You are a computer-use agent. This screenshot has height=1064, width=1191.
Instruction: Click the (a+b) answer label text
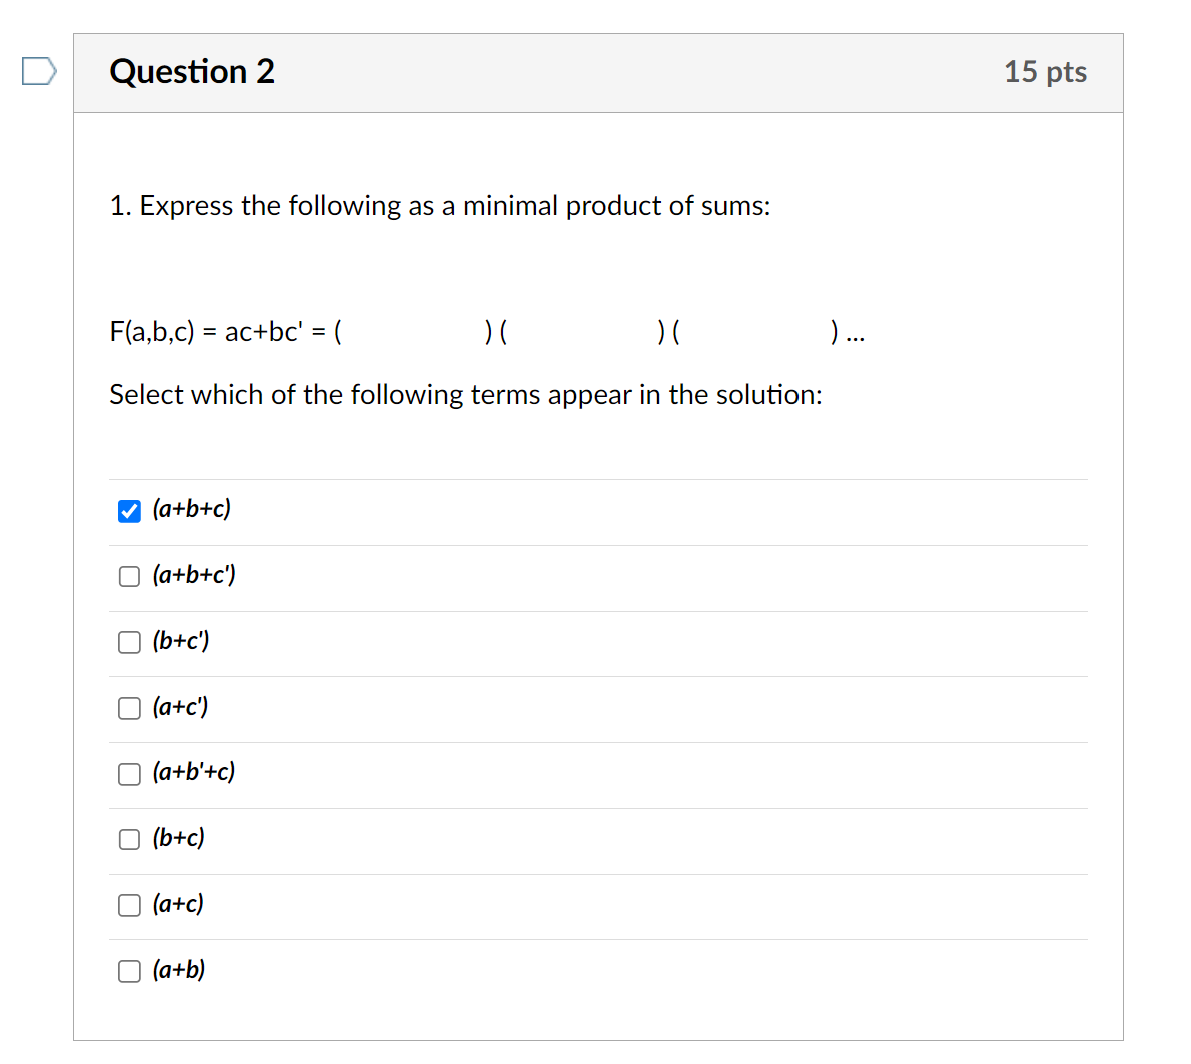coord(178,970)
